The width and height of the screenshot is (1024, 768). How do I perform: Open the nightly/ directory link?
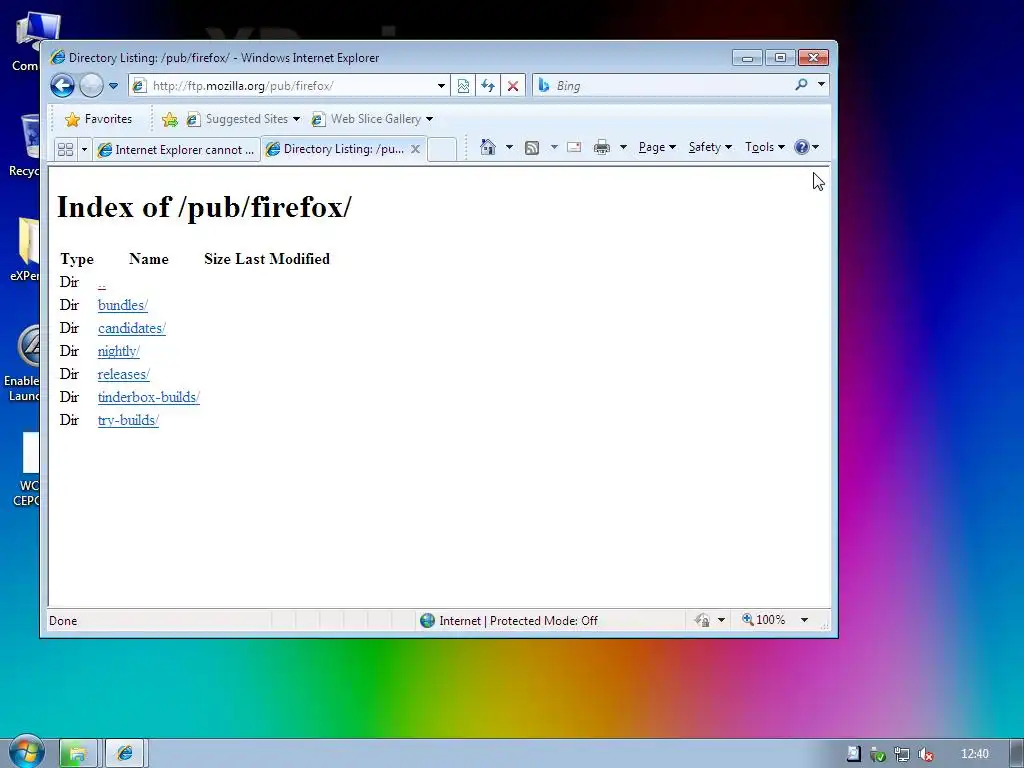click(118, 351)
